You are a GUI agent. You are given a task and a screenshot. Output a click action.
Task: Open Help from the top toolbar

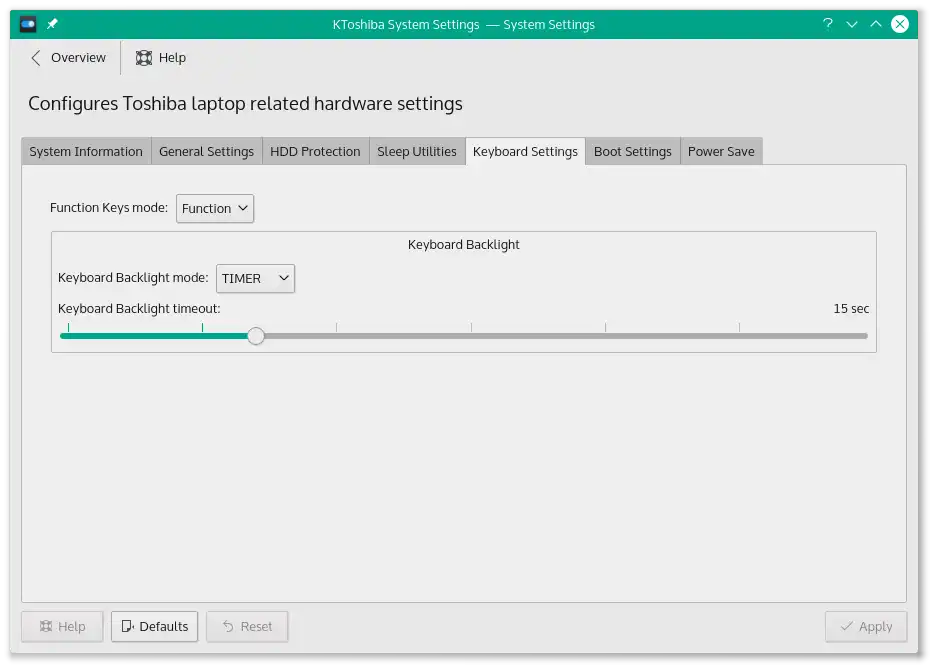pos(161,58)
